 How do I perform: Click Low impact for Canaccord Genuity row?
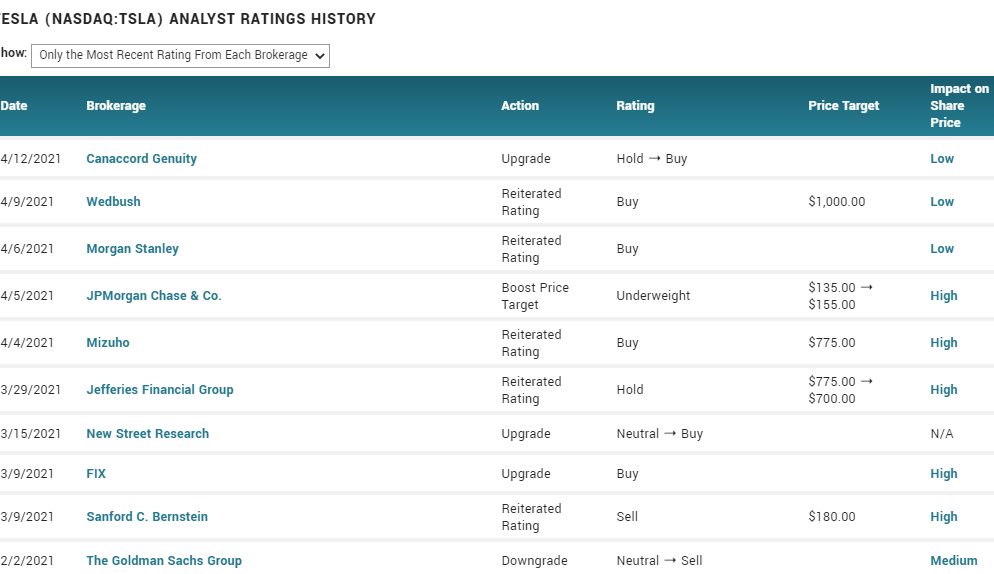click(942, 159)
